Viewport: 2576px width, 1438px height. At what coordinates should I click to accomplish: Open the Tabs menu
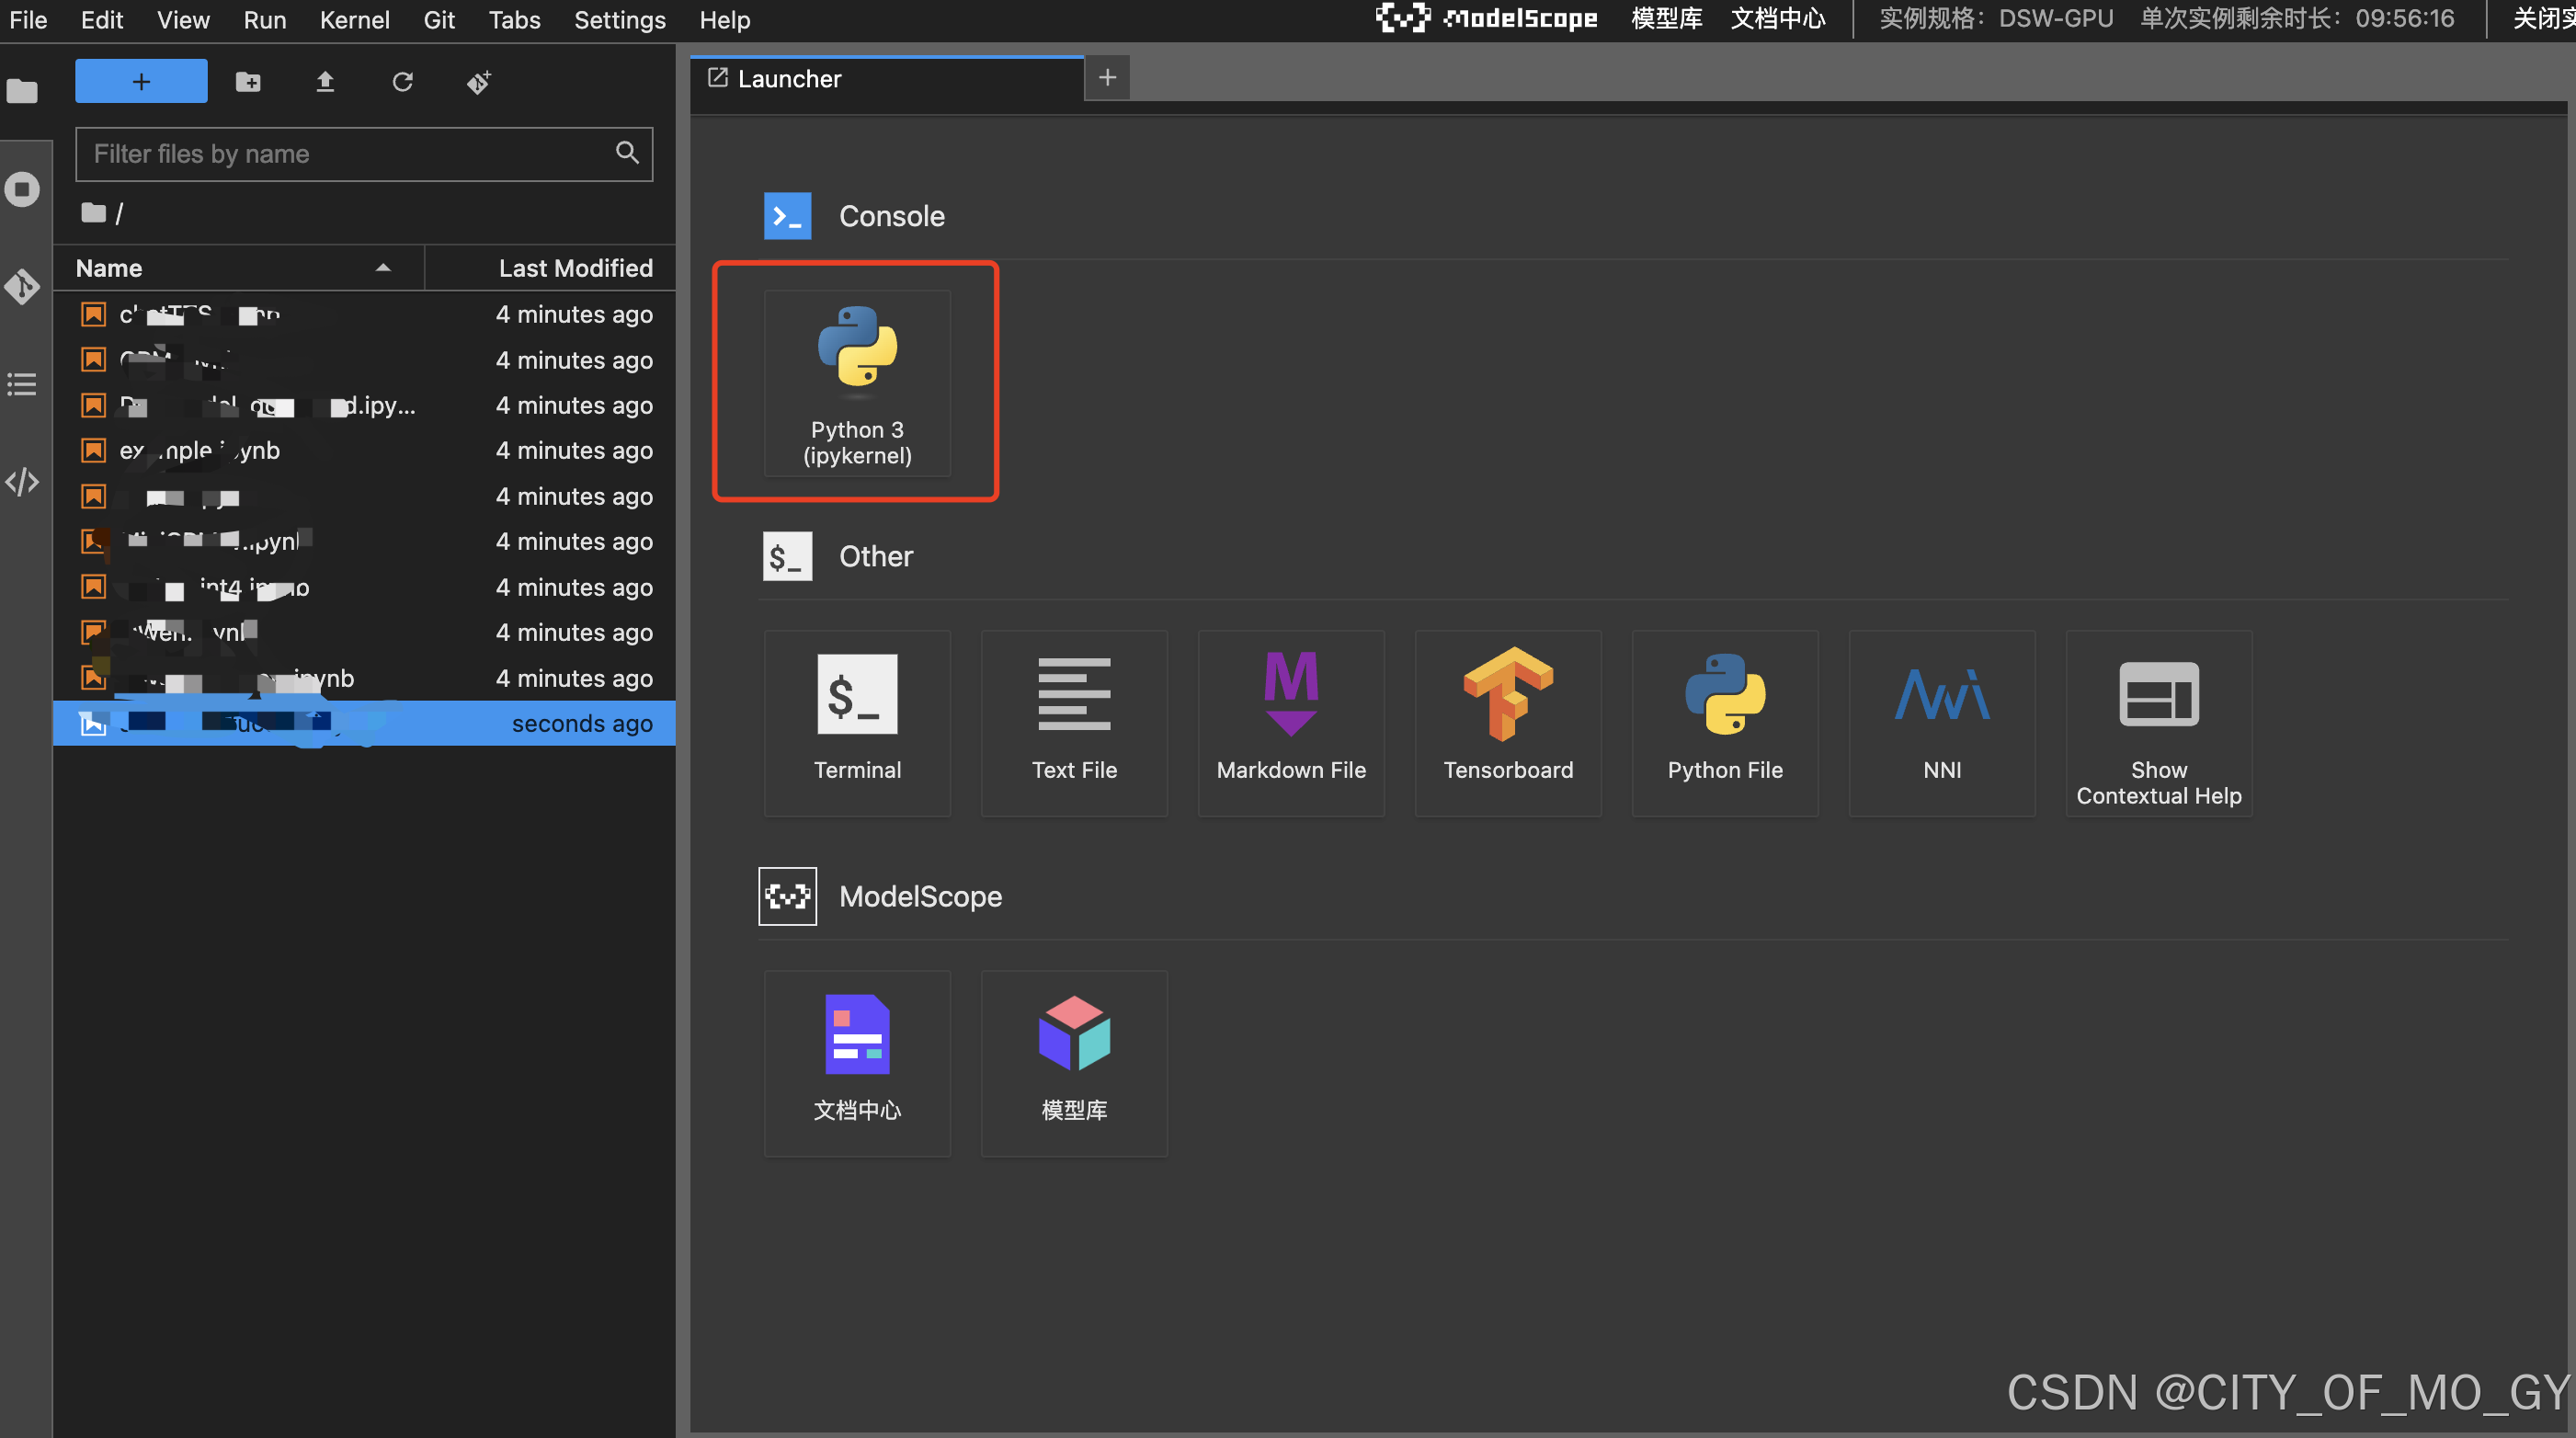click(x=514, y=20)
